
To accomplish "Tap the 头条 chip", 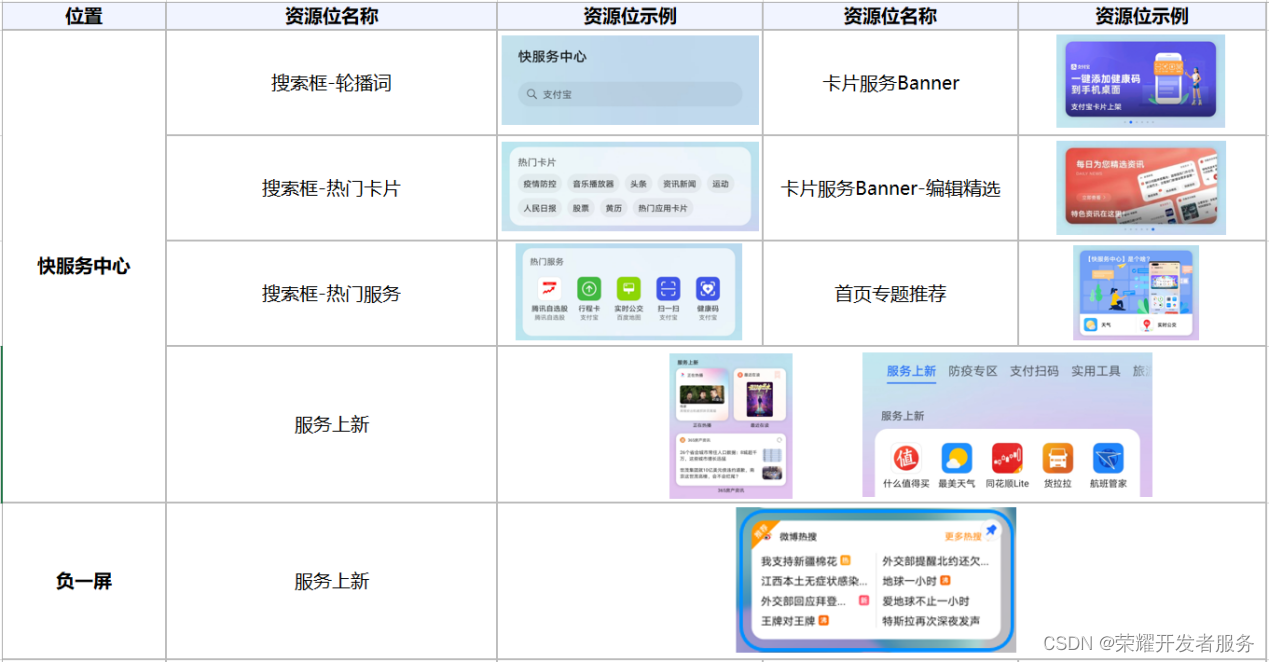I will point(638,184).
